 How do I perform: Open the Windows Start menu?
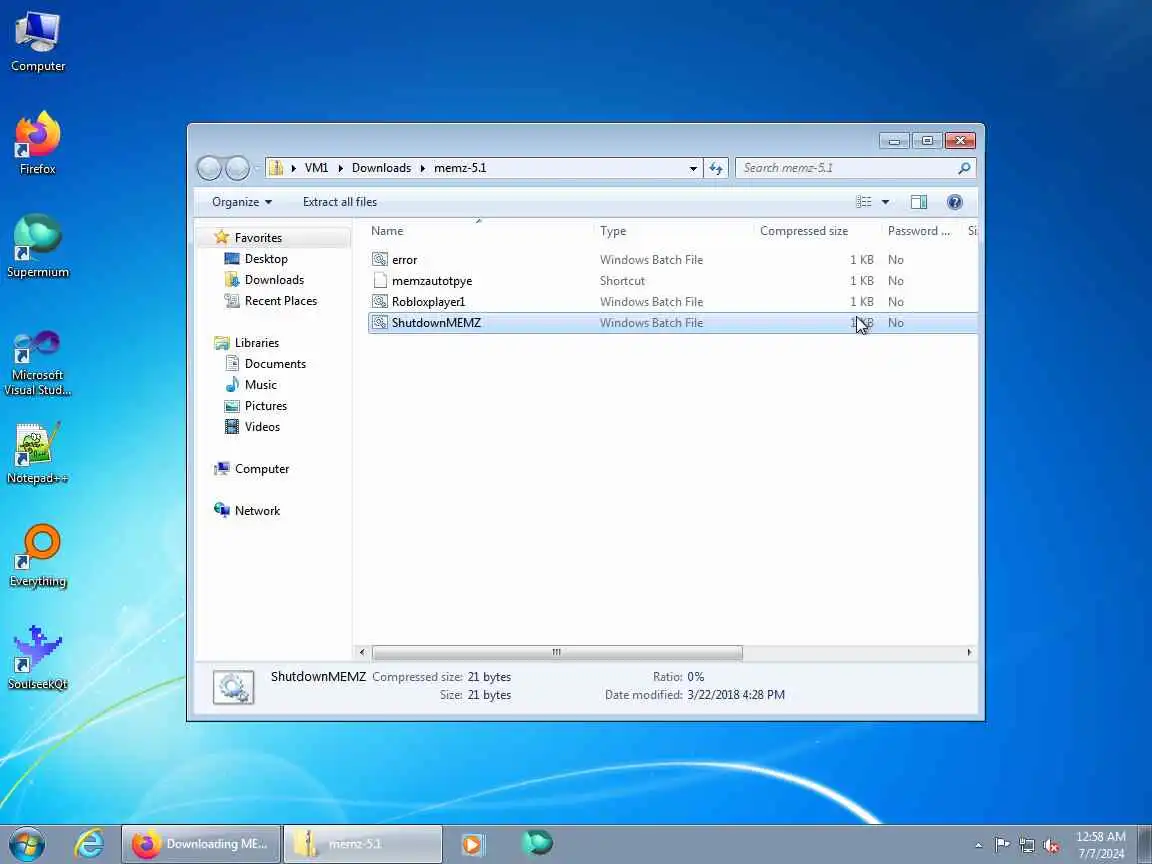pyautogui.click(x=27, y=844)
